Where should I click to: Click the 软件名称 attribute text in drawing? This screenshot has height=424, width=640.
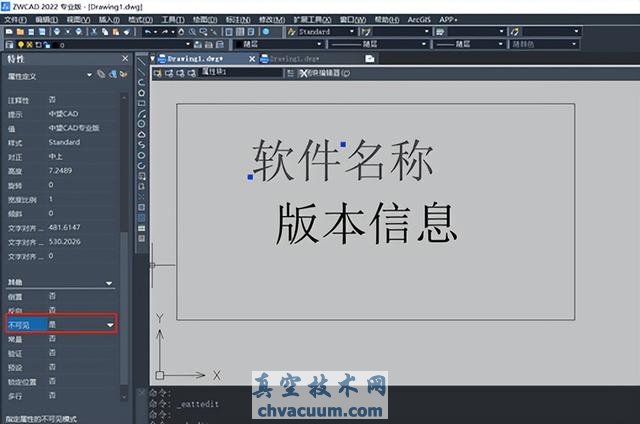[x=340, y=162]
